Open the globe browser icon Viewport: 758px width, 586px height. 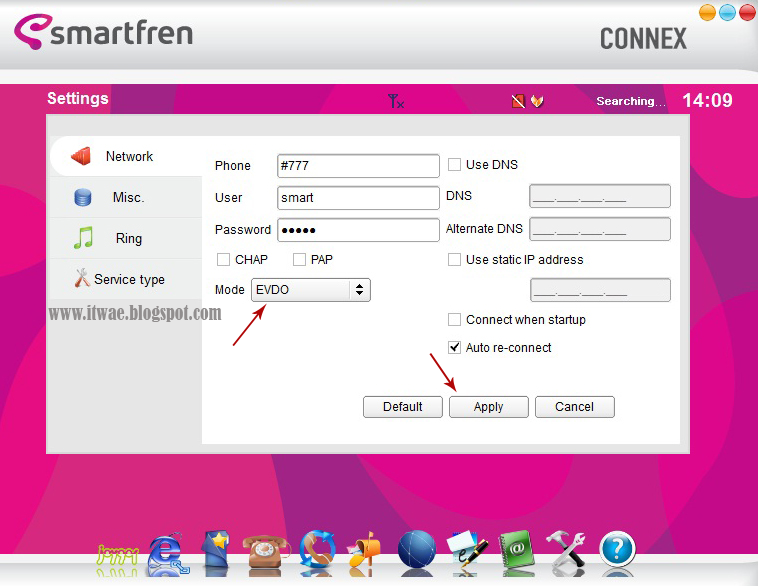[x=416, y=549]
